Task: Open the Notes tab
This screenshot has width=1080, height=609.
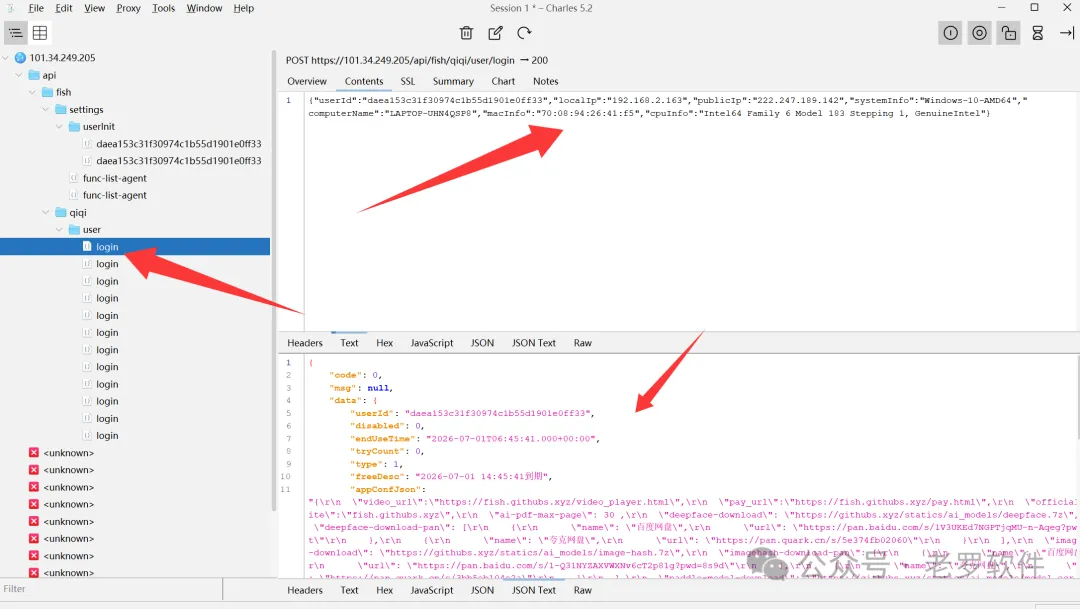Action: 546,81
